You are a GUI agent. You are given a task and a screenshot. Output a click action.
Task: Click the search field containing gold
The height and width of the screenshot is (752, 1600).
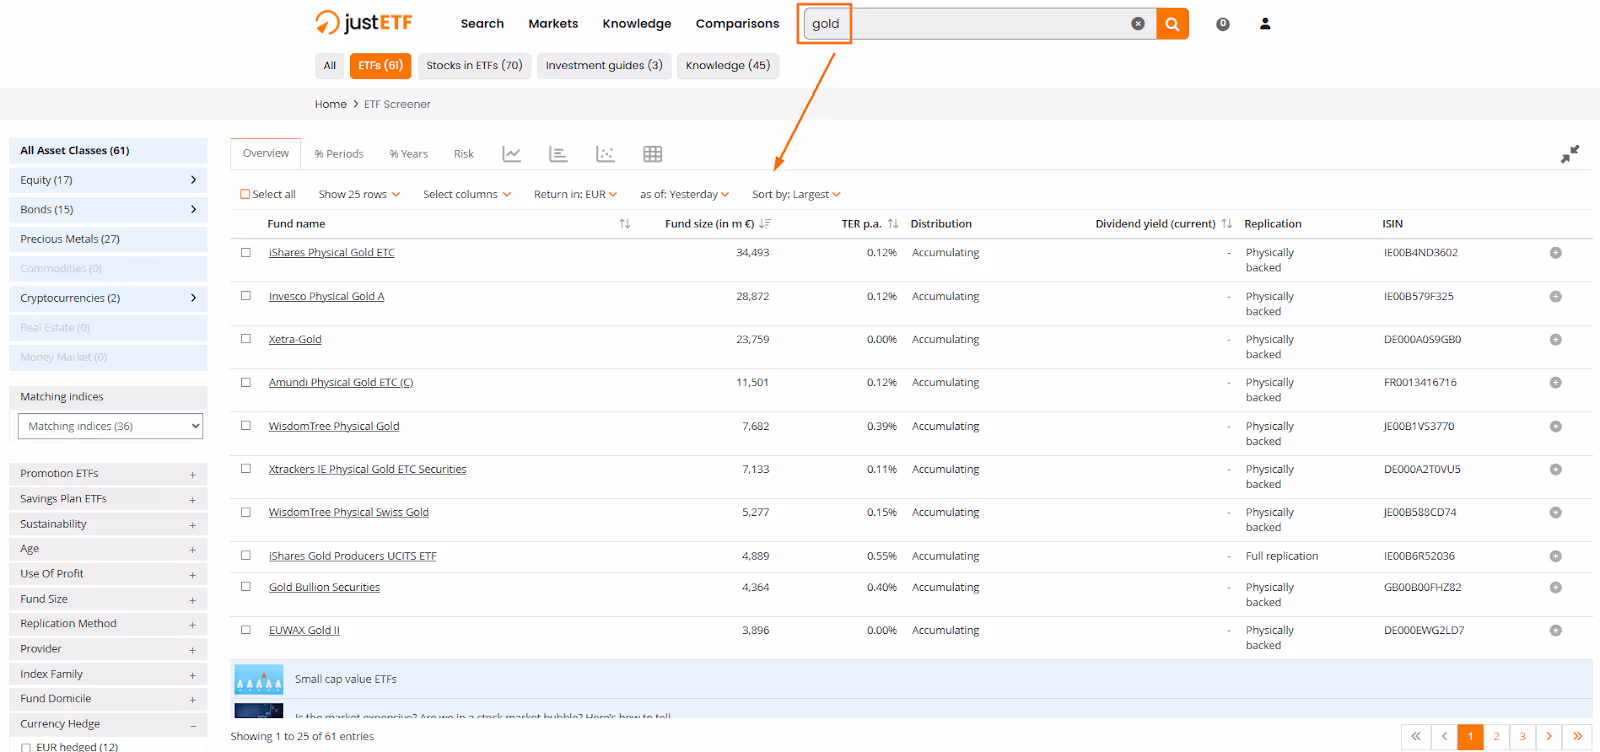pyautogui.click(x=980, y=24)
